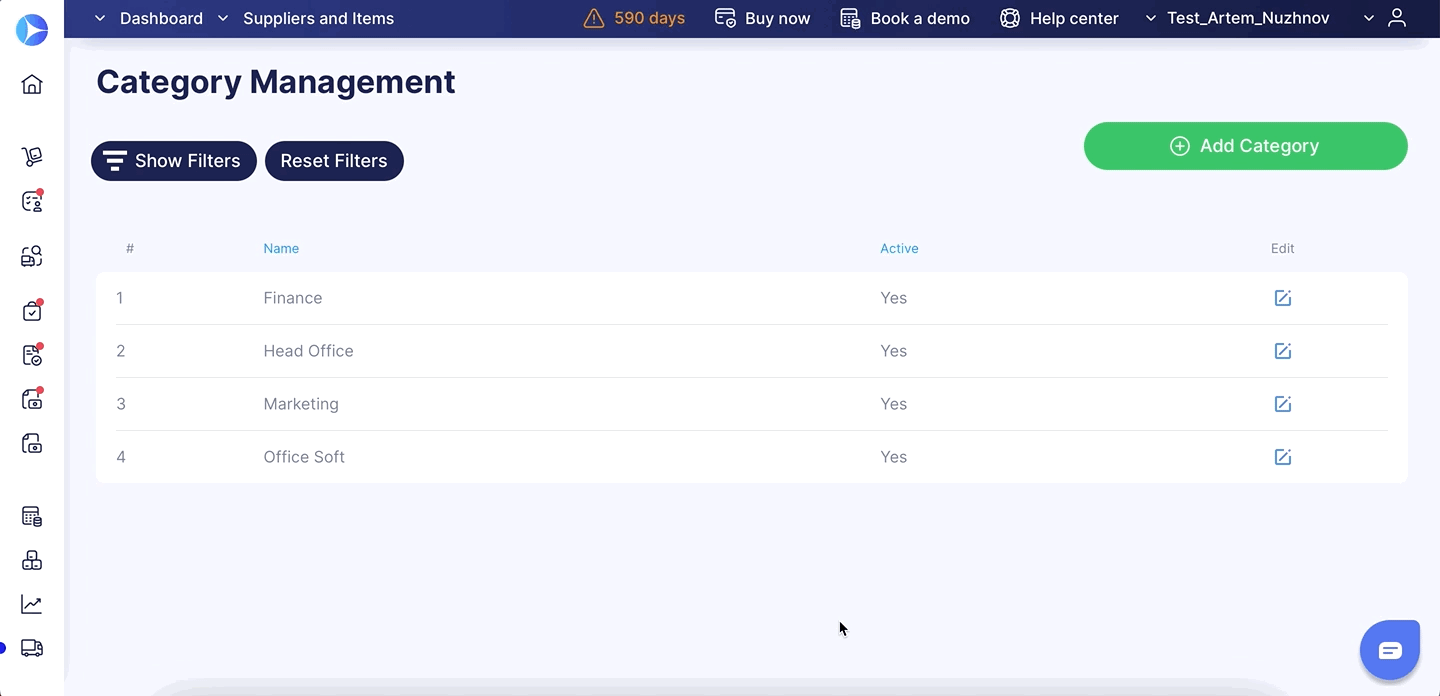Open the hand cart purchasing icon
This screenshot has height=696, width=1440.
pyautogui.click(x=32, y=156)
